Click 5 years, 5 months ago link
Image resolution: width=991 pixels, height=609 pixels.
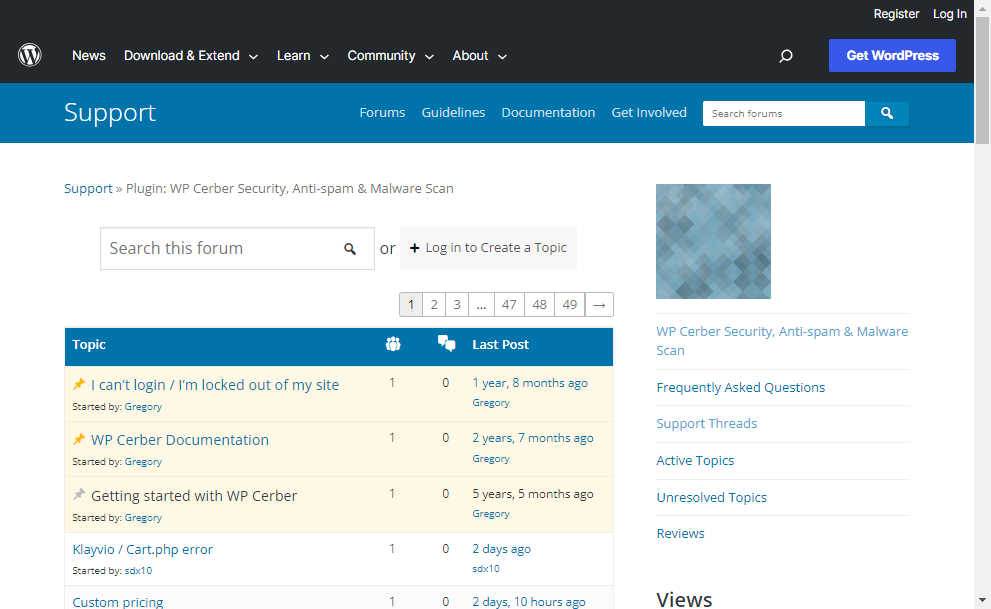point(533,494)
